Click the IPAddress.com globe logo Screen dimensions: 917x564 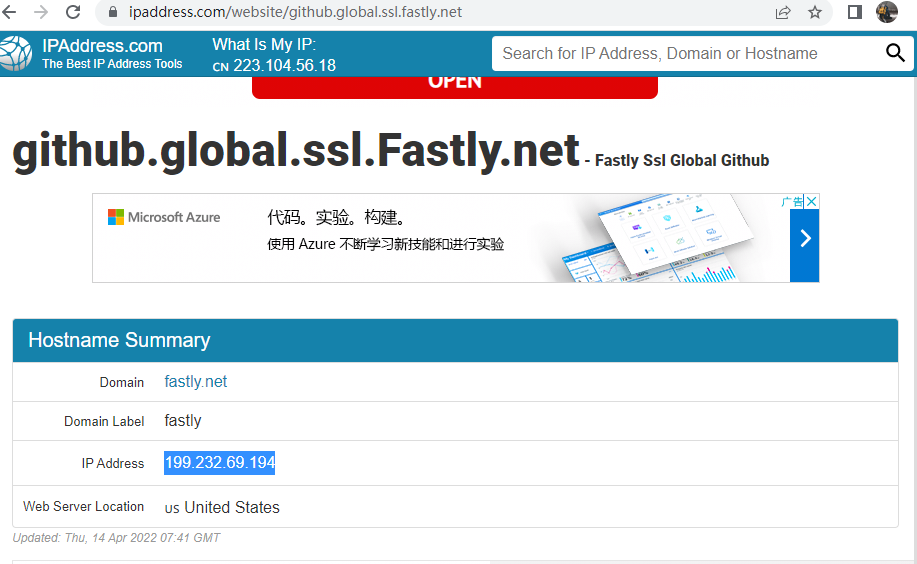16,54
